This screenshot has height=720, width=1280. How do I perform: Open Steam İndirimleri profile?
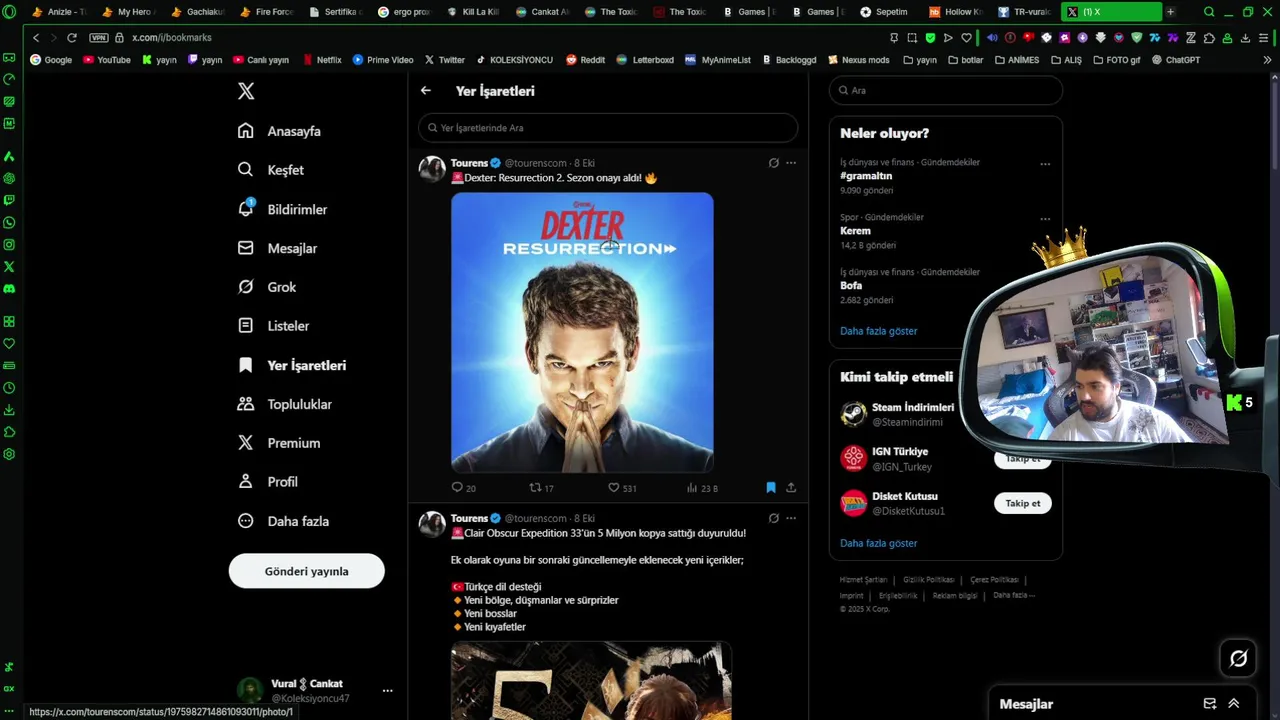[x=912, y=408]
